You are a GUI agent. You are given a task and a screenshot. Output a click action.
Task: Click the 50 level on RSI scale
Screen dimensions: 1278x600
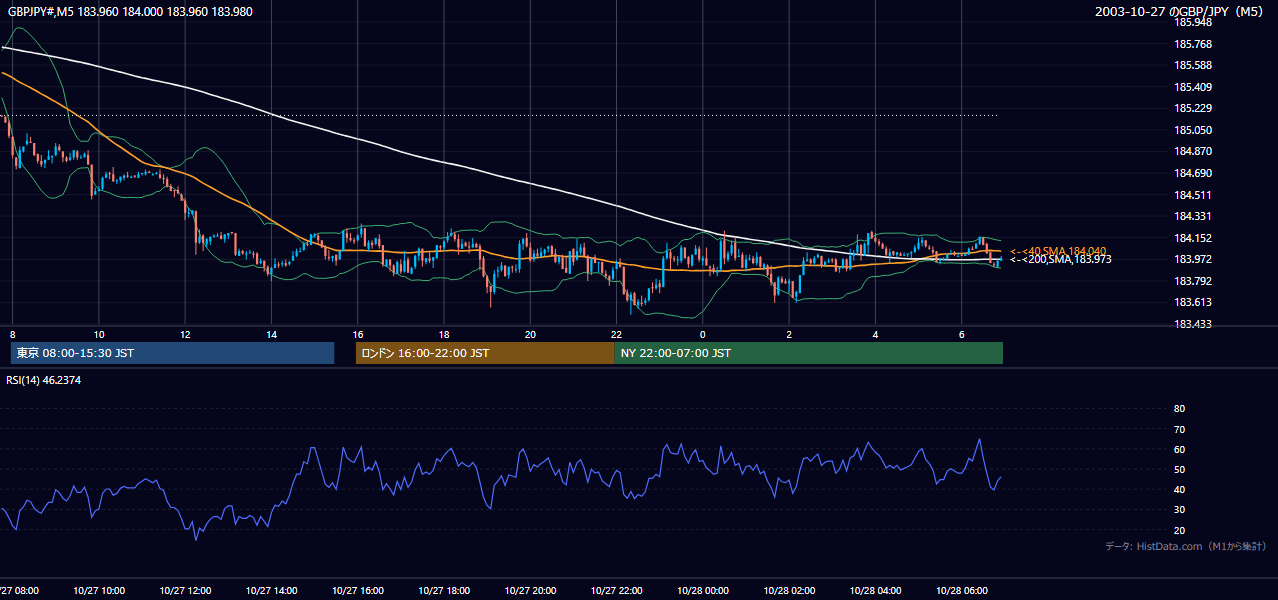[1179, 469]
